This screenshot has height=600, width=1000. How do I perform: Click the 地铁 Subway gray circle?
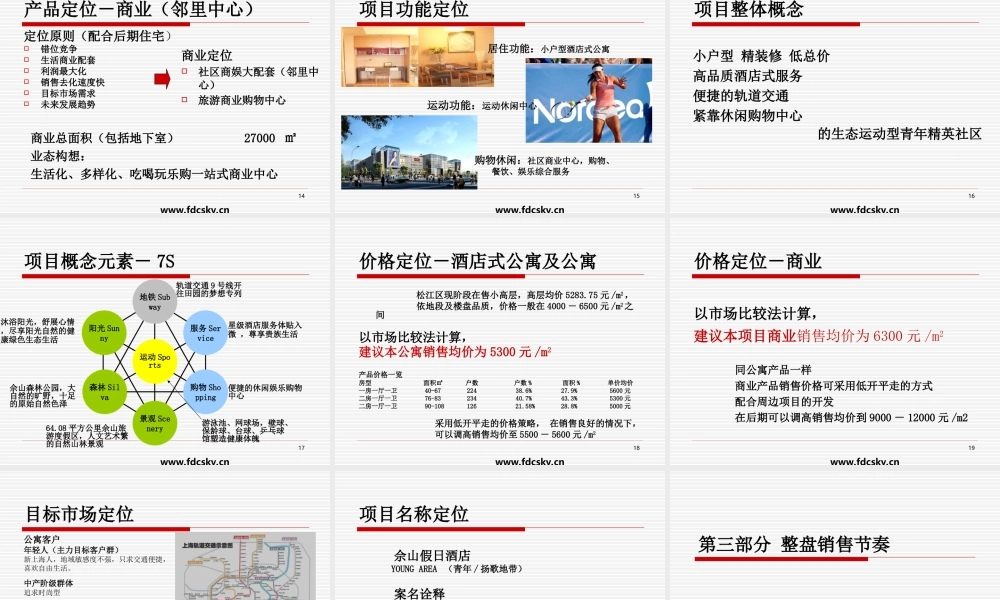(154, 301)
